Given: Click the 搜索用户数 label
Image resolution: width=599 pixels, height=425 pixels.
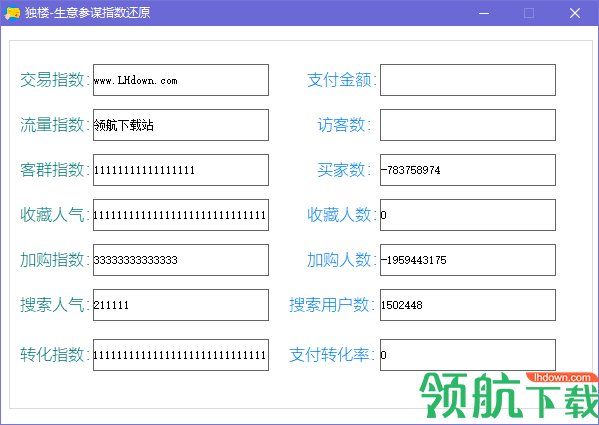Looking at the screenshot, I should (332, 305).
